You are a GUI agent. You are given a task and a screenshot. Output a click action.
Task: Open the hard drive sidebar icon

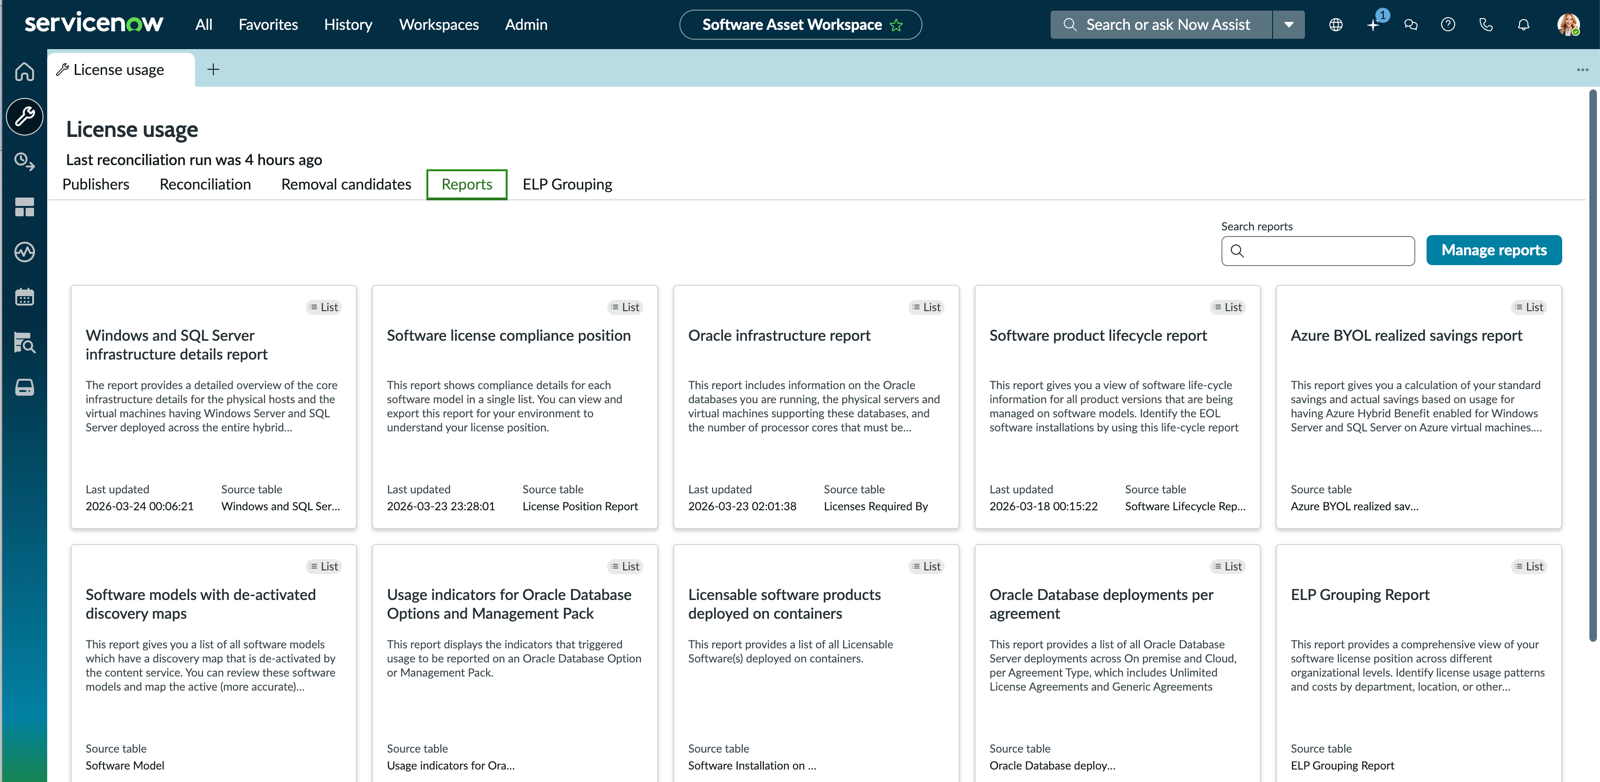(x=24, y=388)
